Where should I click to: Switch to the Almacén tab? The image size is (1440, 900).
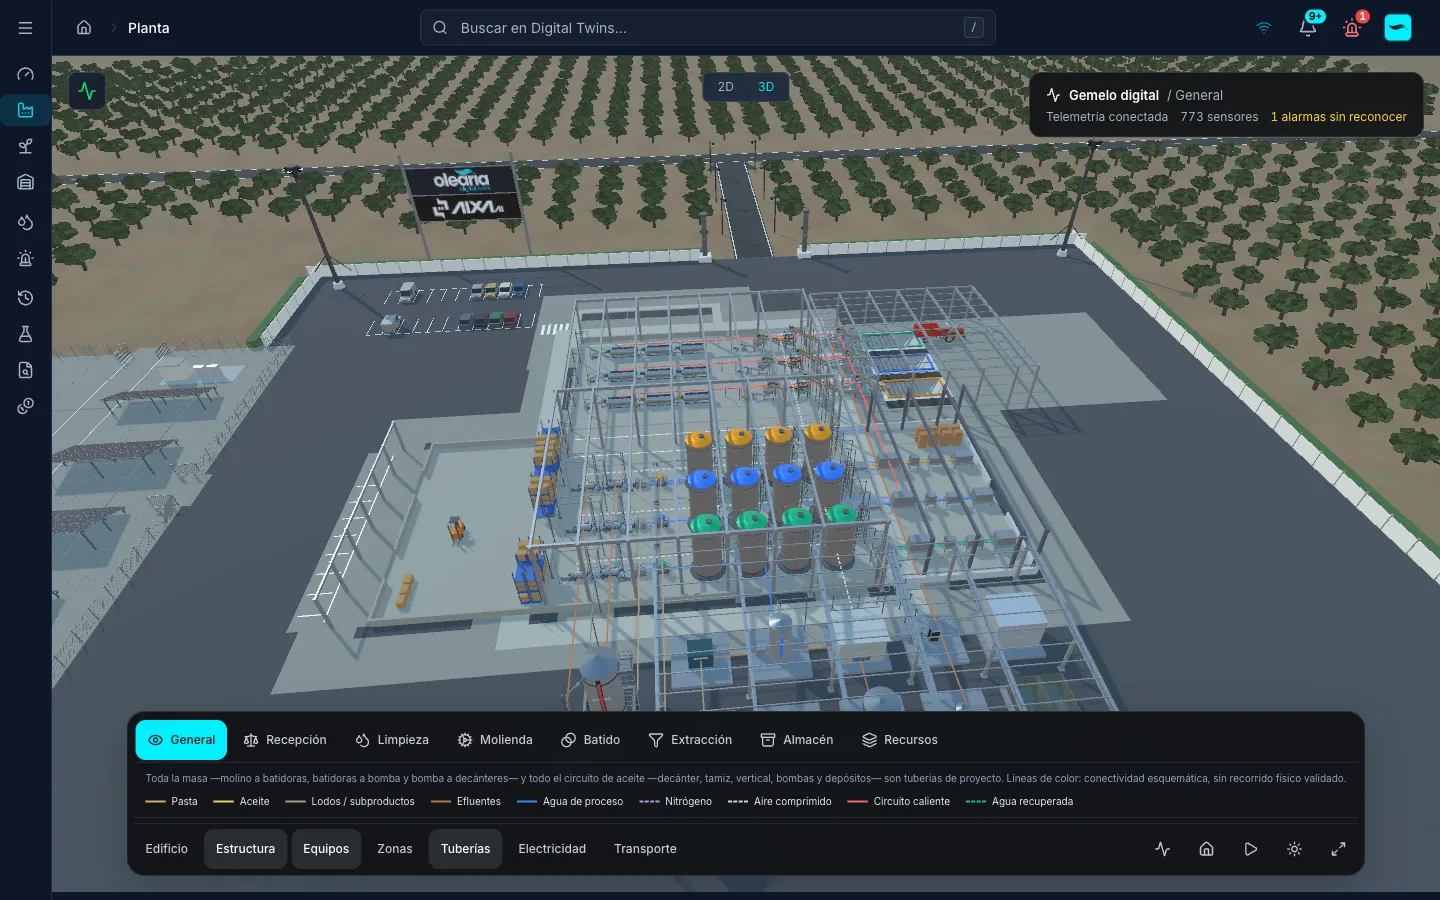tap(797, 740)
